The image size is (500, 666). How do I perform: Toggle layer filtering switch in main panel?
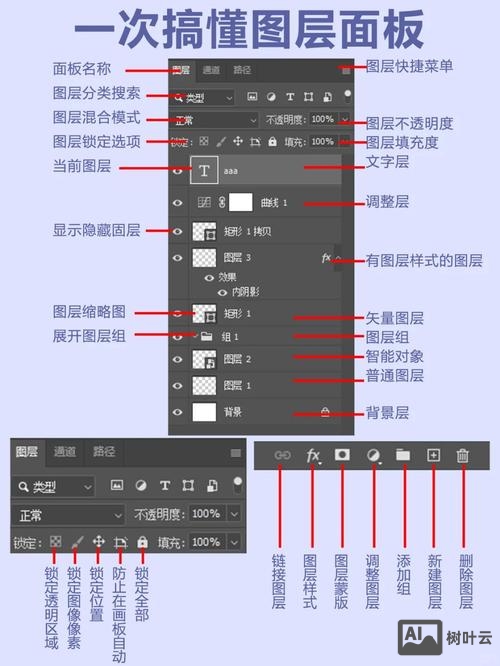click(x=347, y=96)
